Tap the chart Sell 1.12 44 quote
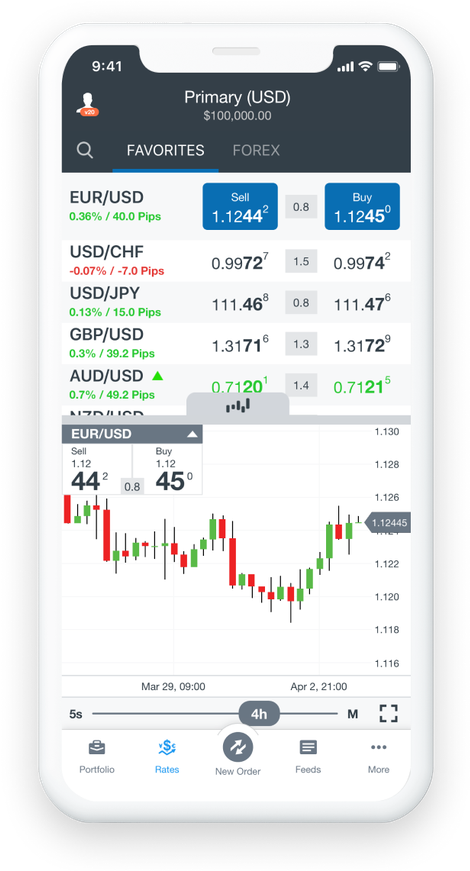 pos(97,469)
